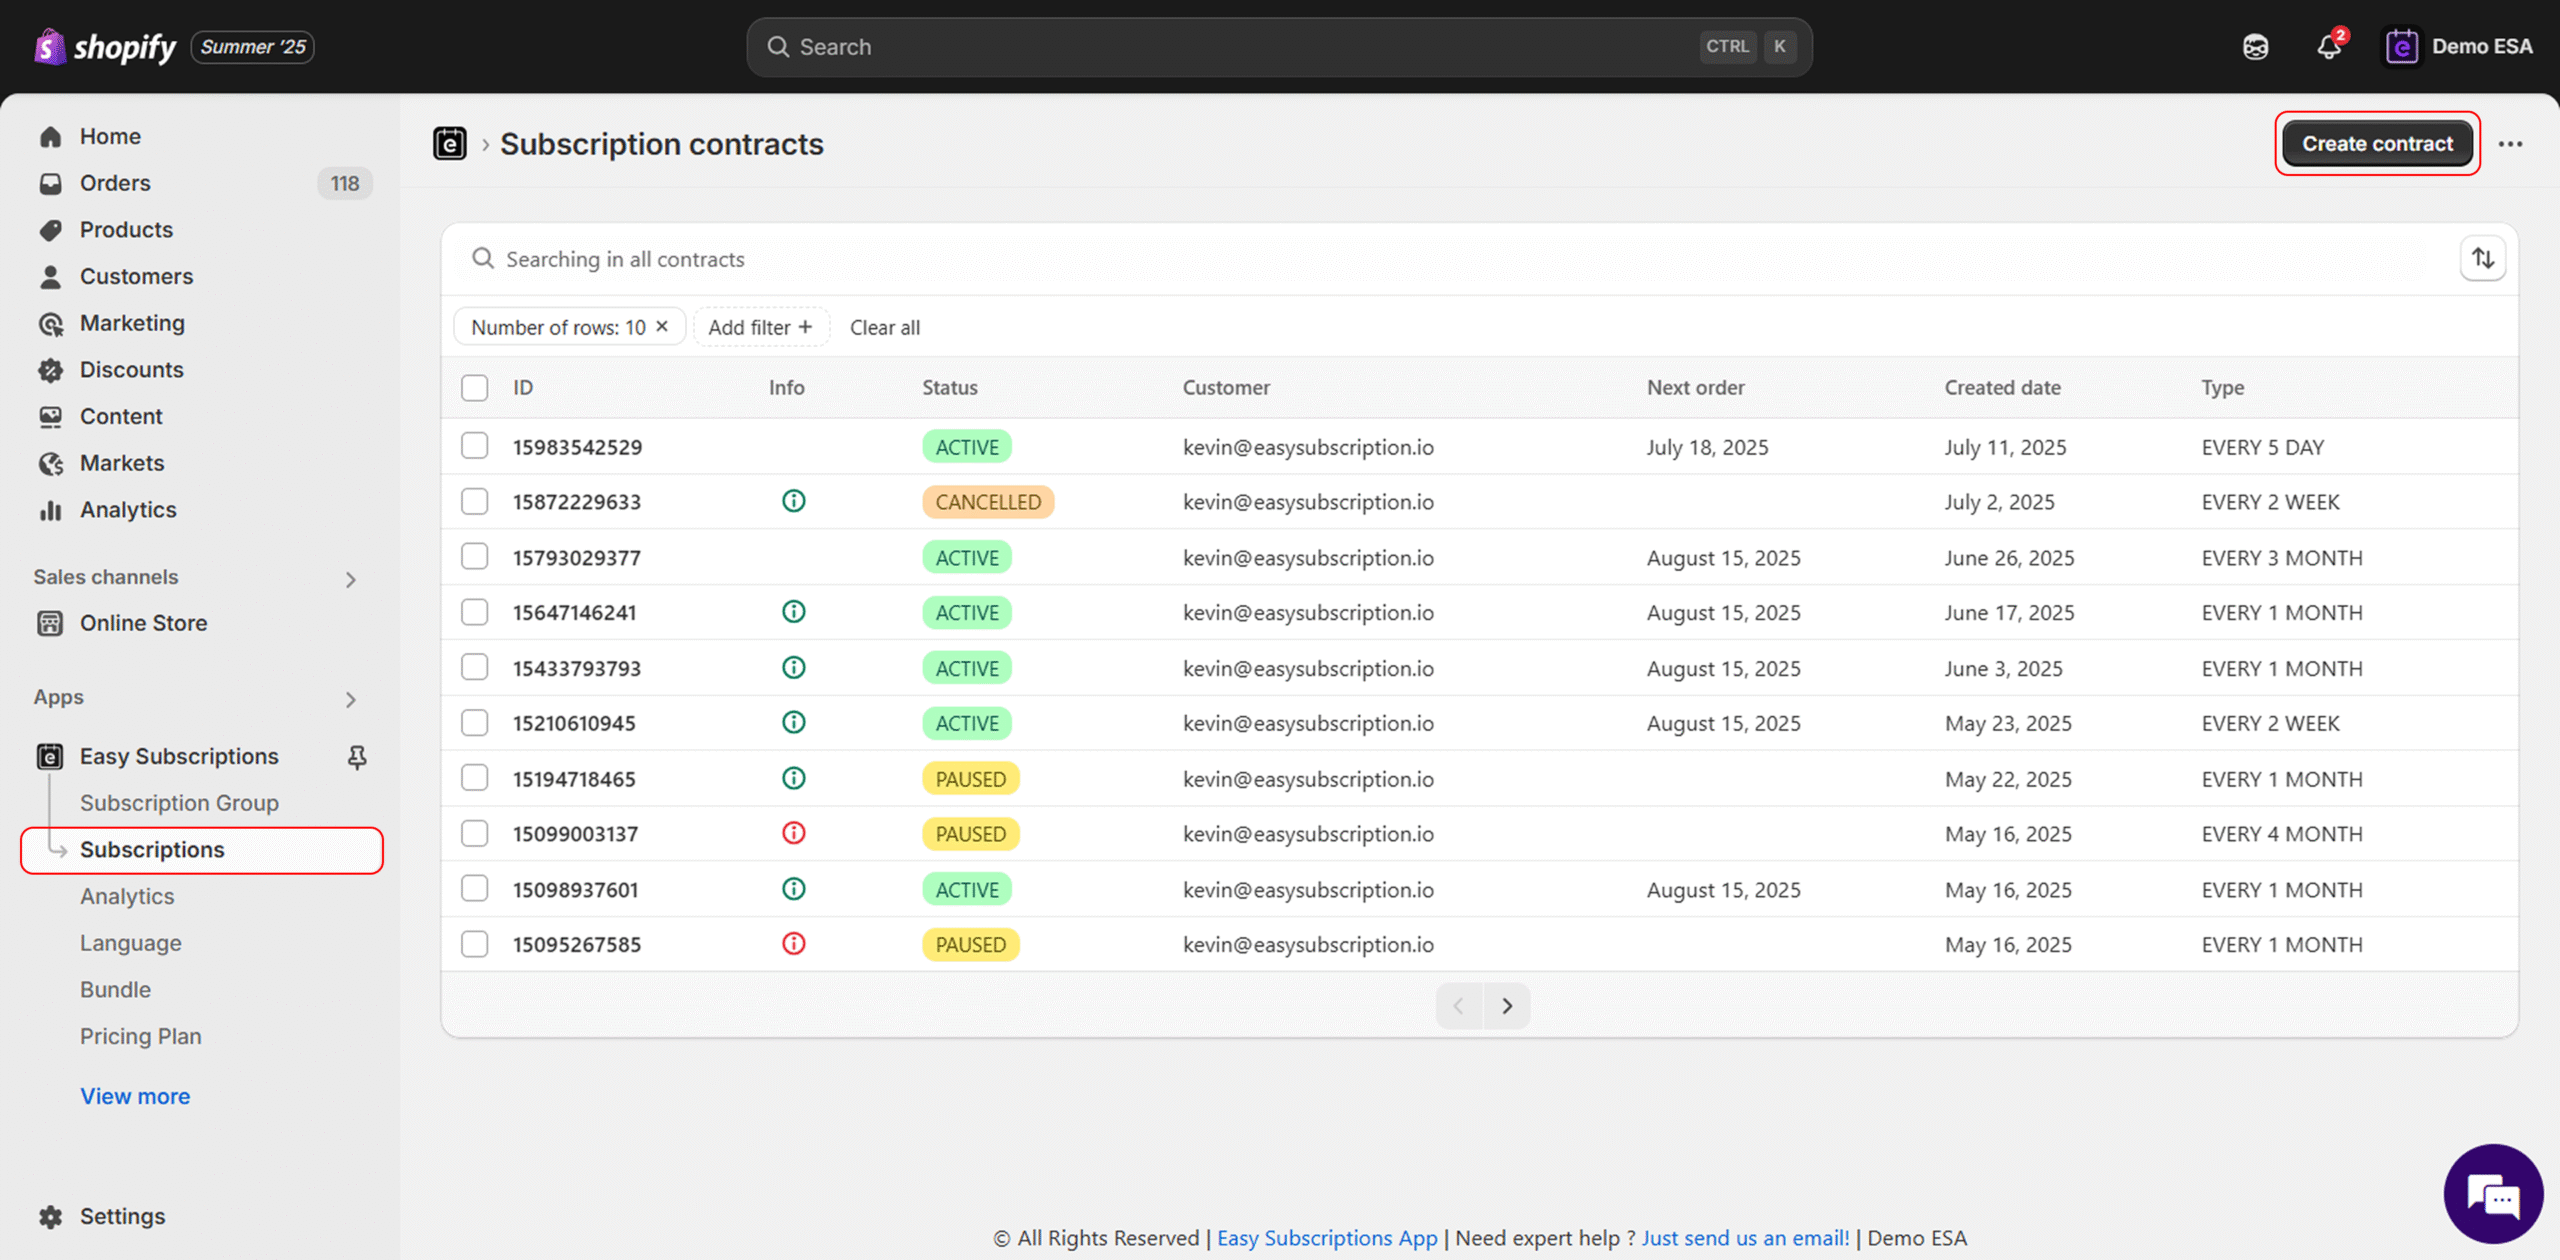Go to next page of contracts
Viewport: 2560px width, 1260px height.
(x=1506, y=1006)
